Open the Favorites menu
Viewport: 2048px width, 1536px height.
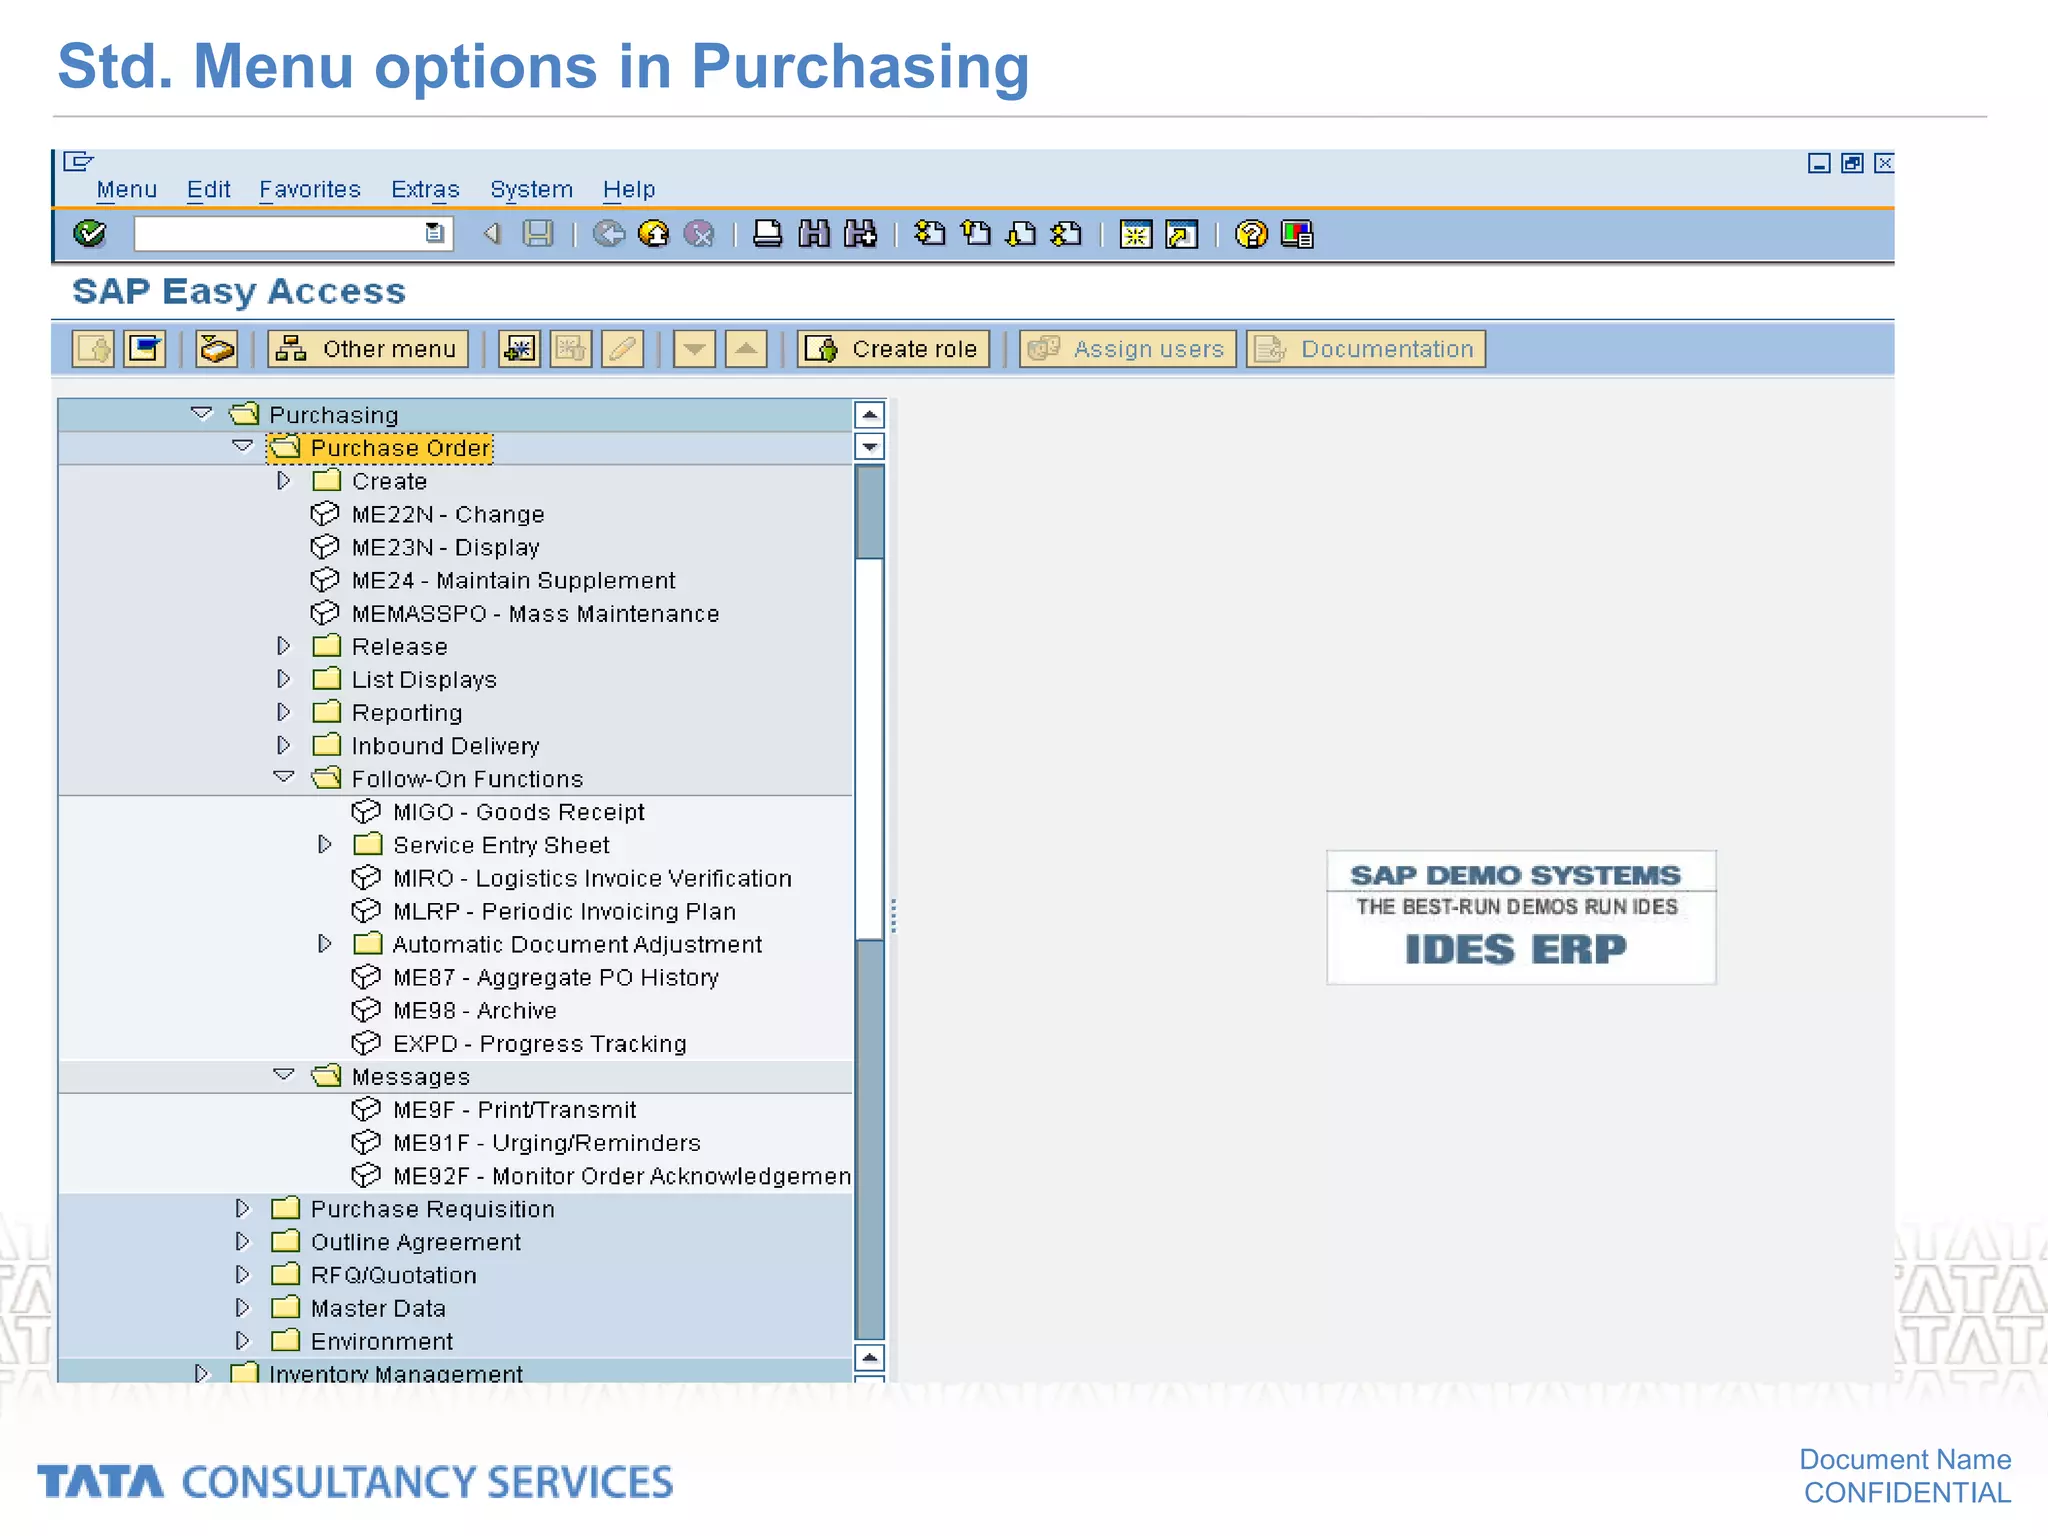point(310,189)
